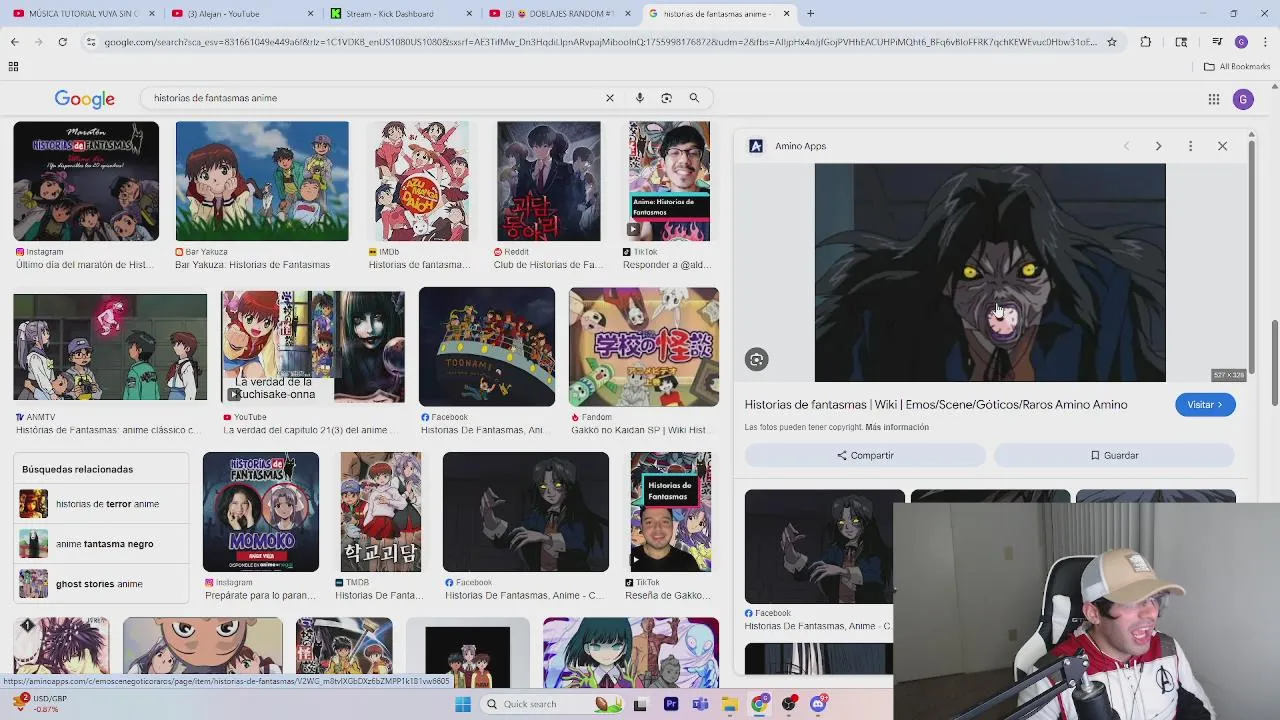Switch to 'DOBLAJES RANDOM' tab

pyautogui.click(x=558, y=14)
